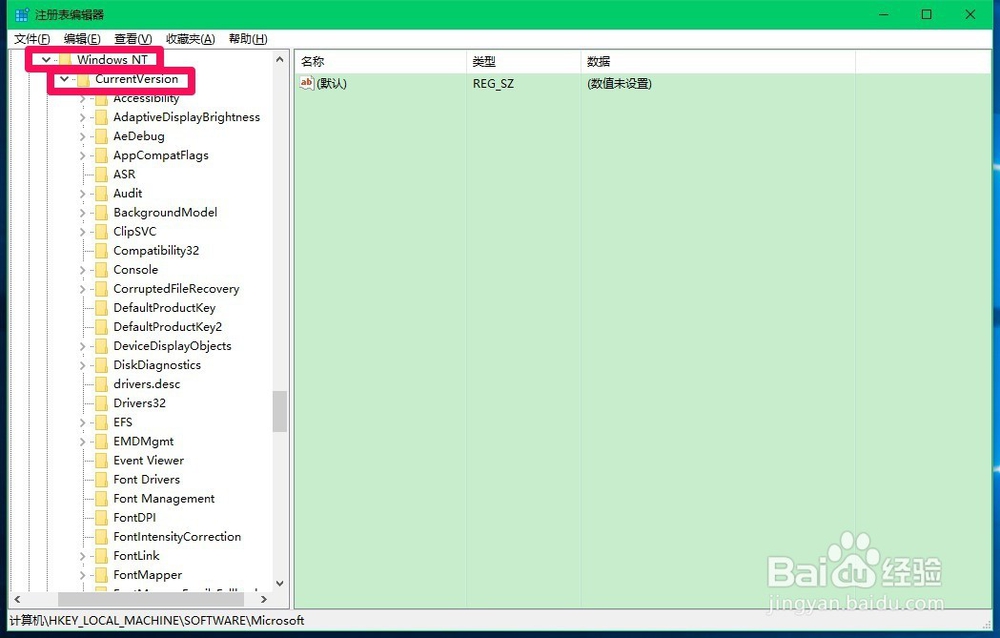The height and width of the screenshot is (638, 1000).
Task: Click the FontDPI folder icon
Action: 101,518
